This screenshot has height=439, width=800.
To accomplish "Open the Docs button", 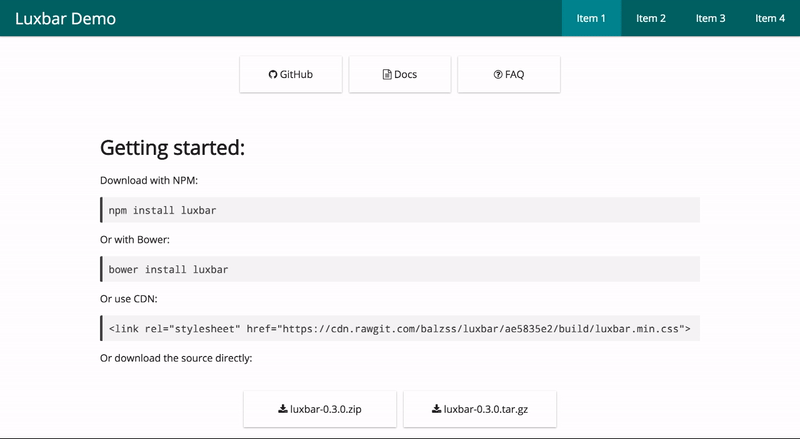I will click(400, 75).
